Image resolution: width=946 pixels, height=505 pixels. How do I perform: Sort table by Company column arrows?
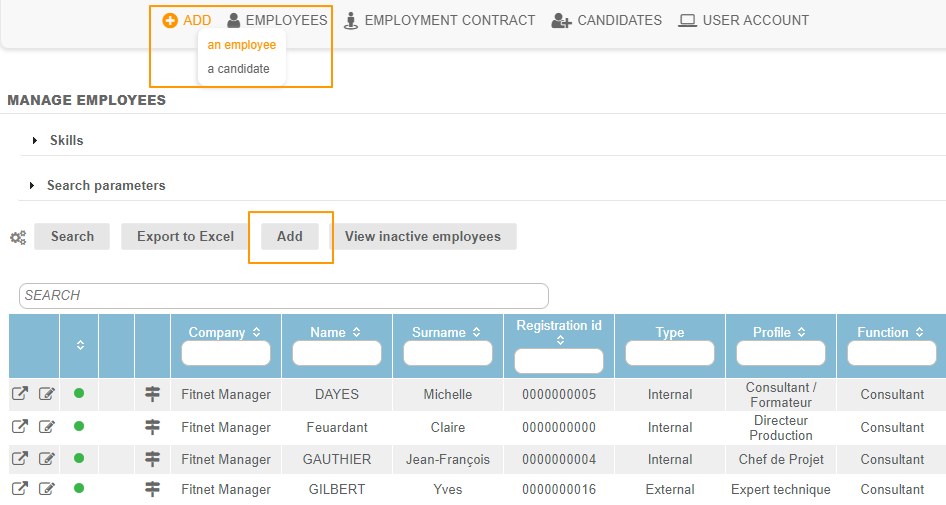pyautogui.click(x=256, y=332)
